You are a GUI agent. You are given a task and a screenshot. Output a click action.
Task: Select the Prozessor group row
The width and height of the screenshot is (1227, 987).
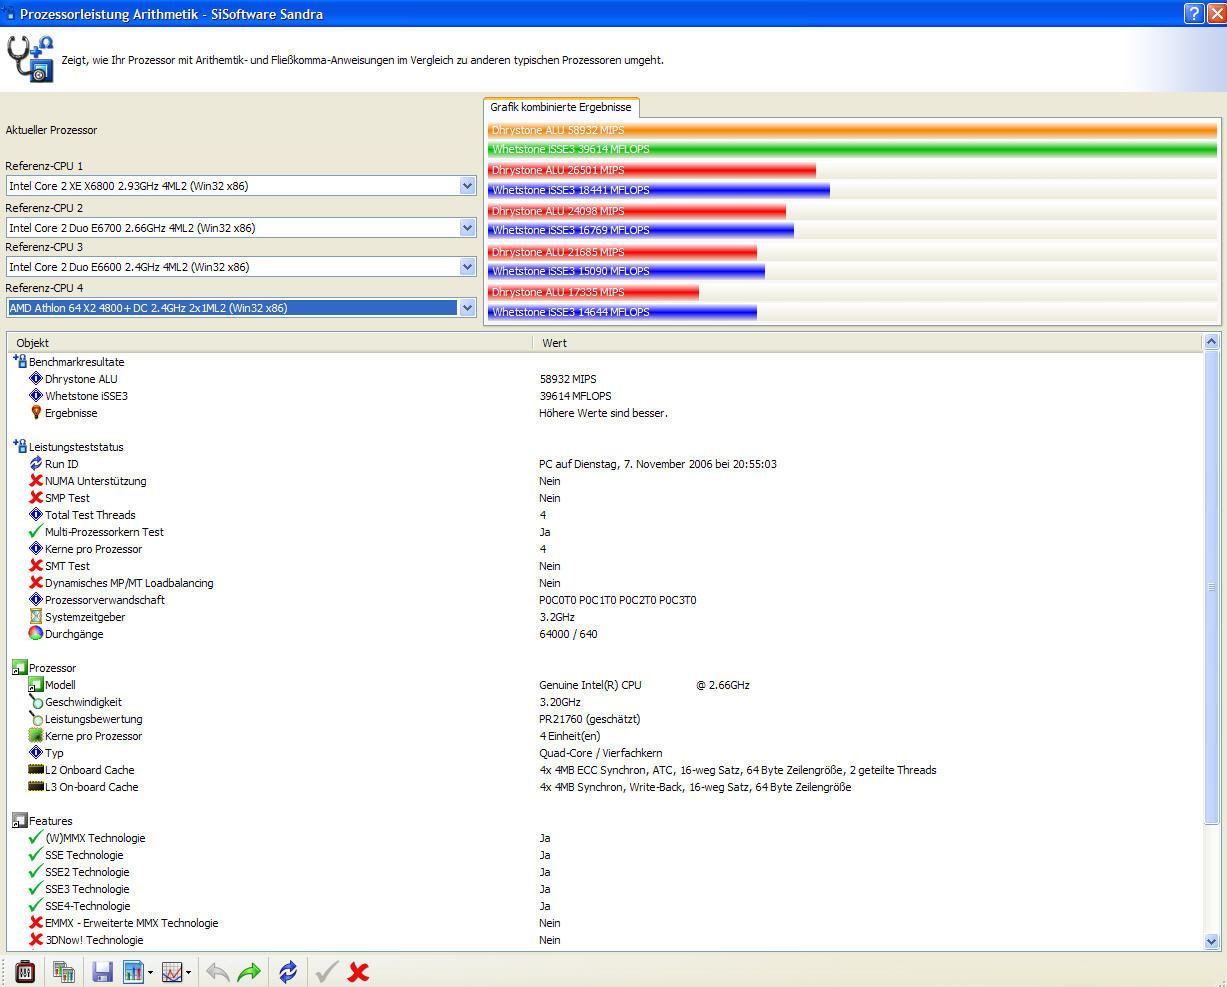coord(44,668)
